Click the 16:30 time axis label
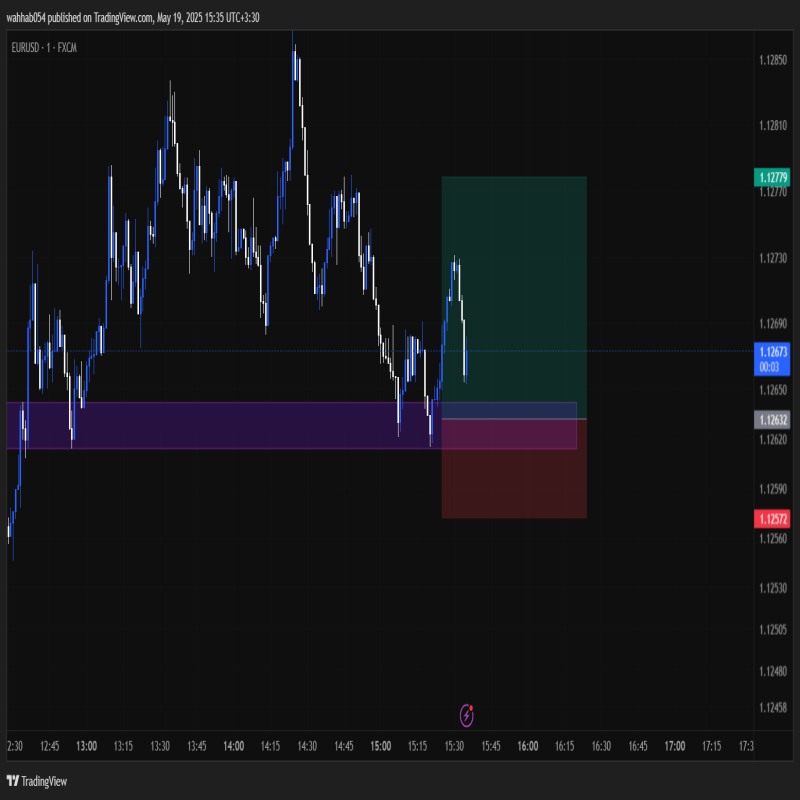 click(602, 746)
